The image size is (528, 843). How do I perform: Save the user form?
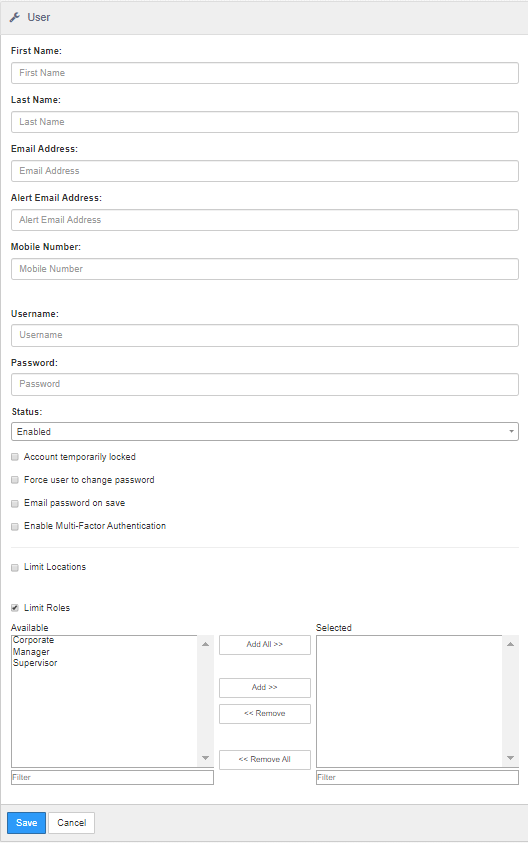coord(26,823)
